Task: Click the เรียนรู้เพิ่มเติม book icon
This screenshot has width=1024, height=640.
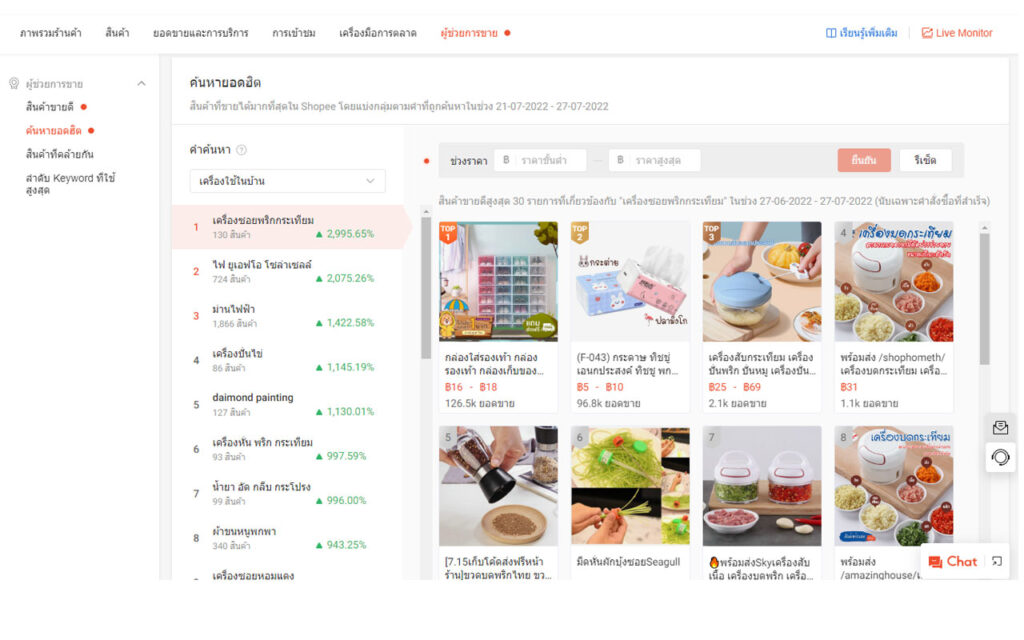Action: pyautogui.click(x=830, y=33)
